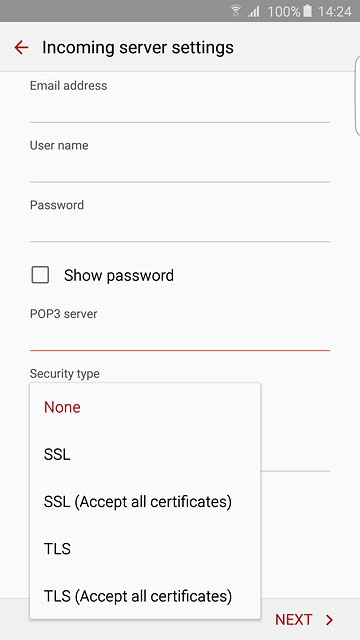360x640 pixels.
Task: Pick SSL (Accept all certificates) option
Action: (x=145, y=502)
